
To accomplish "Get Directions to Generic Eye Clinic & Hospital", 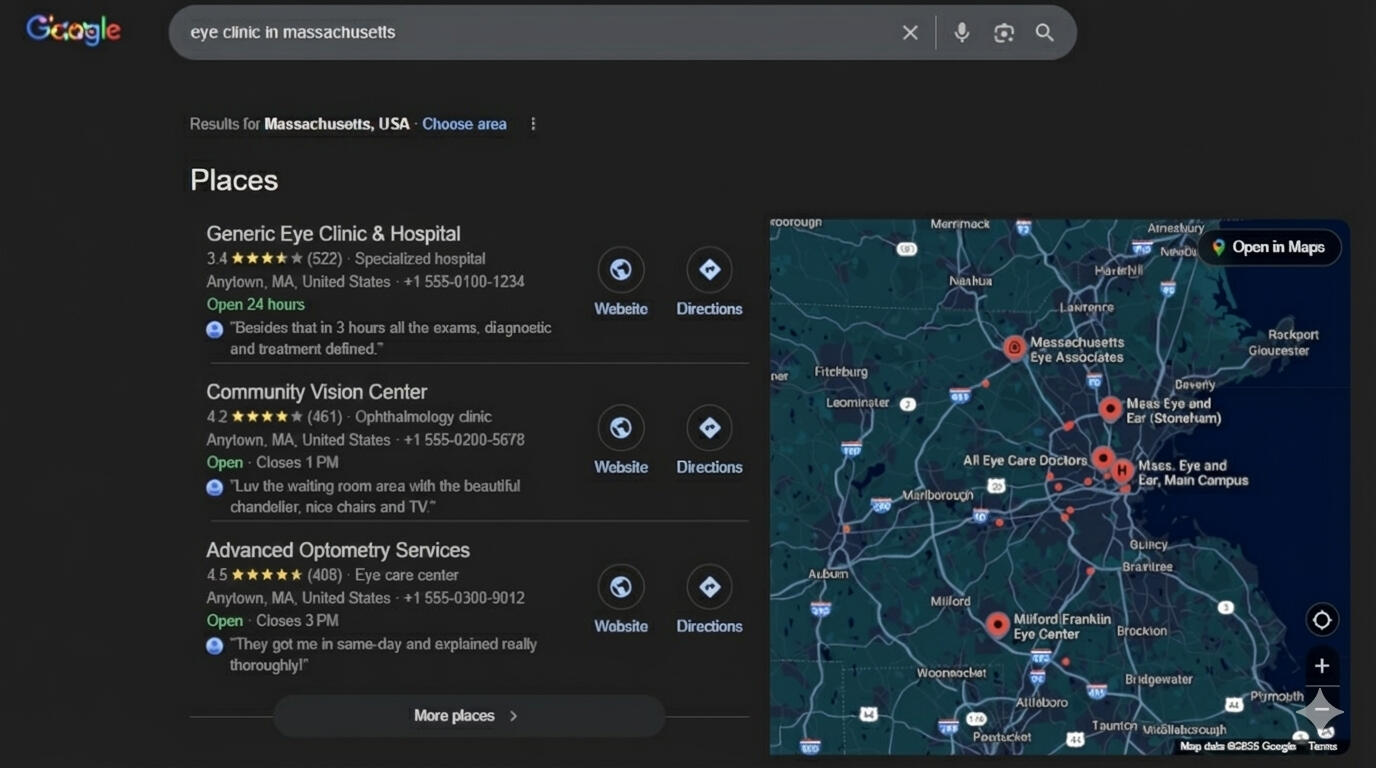I will 709,270.
